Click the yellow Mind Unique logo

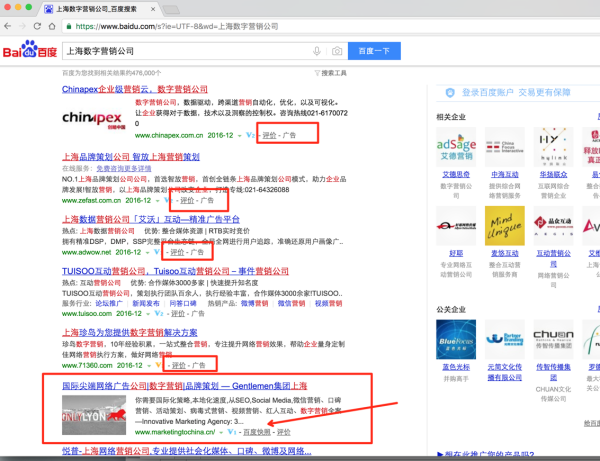click(505, 226)
